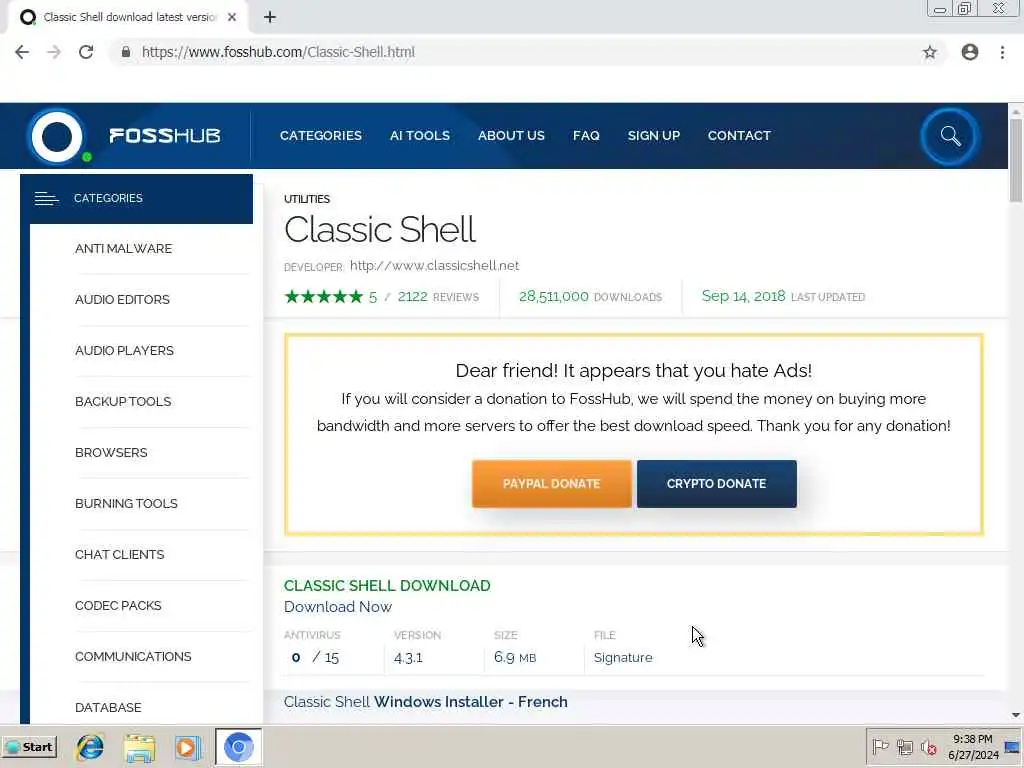
Task: Click the browser forward arrow
Action: coord(54,52)
